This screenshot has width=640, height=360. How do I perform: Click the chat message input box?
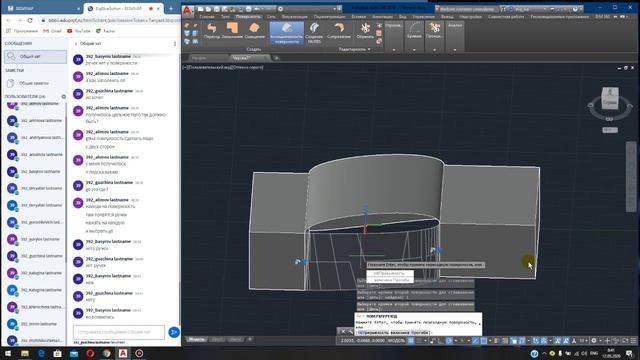click(119, 332)
